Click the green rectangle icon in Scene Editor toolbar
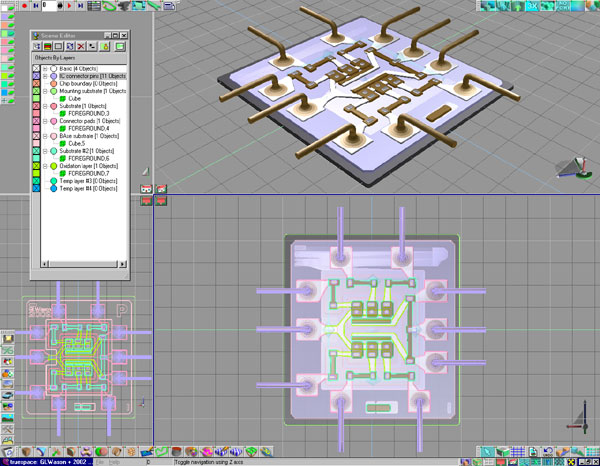The image size is (600, 466). (120, 46)
